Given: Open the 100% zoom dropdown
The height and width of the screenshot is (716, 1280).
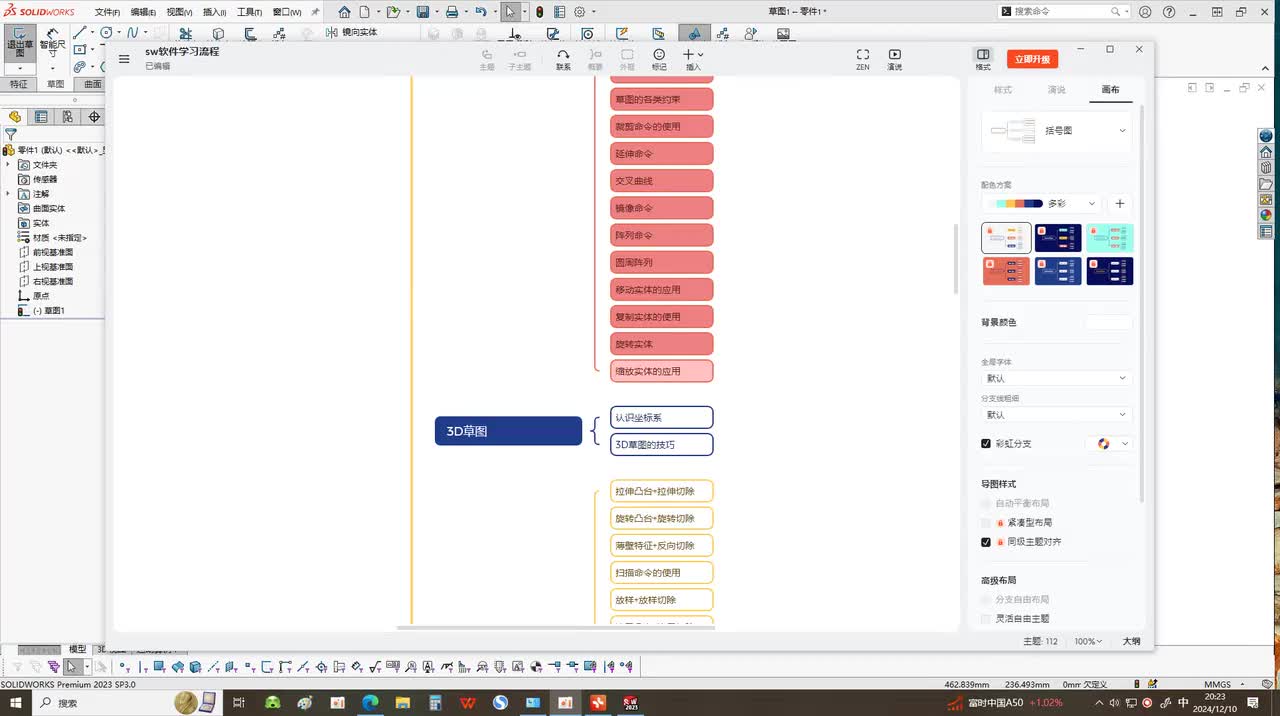Looking at the screenshot, I should pos(1088,641).
